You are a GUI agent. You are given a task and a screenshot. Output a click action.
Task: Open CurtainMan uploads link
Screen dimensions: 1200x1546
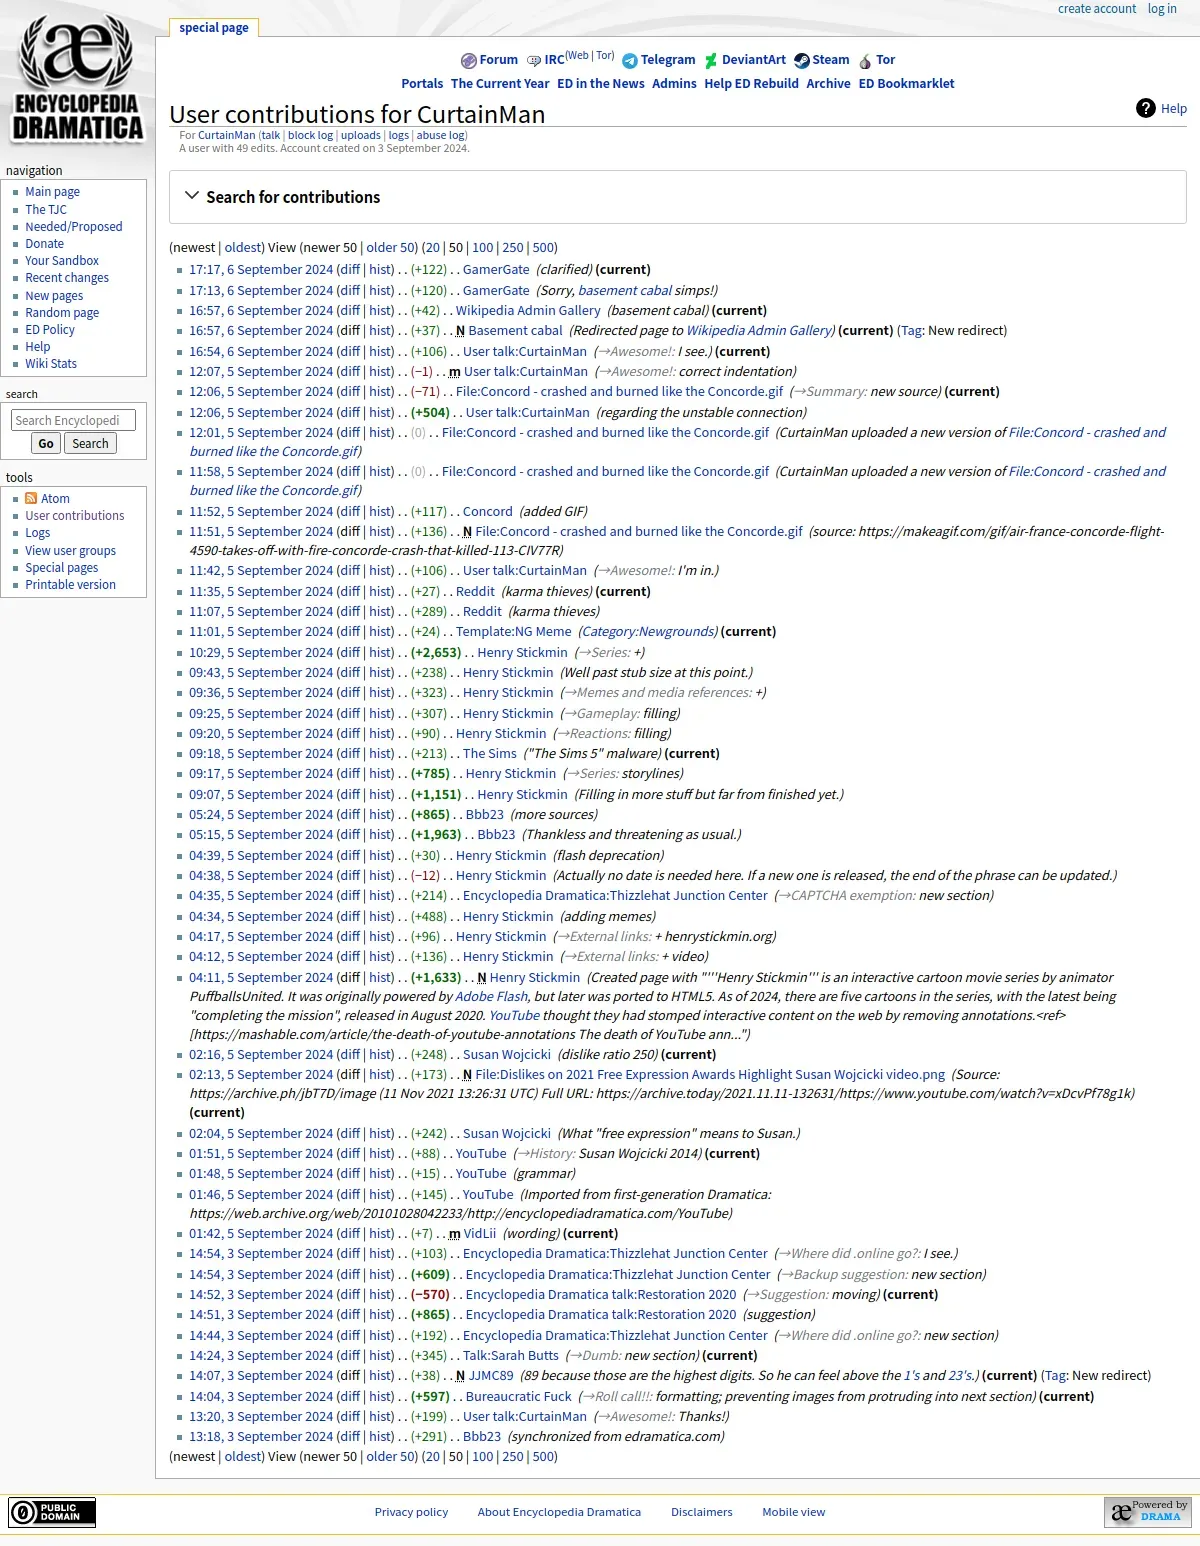point(360,135)
